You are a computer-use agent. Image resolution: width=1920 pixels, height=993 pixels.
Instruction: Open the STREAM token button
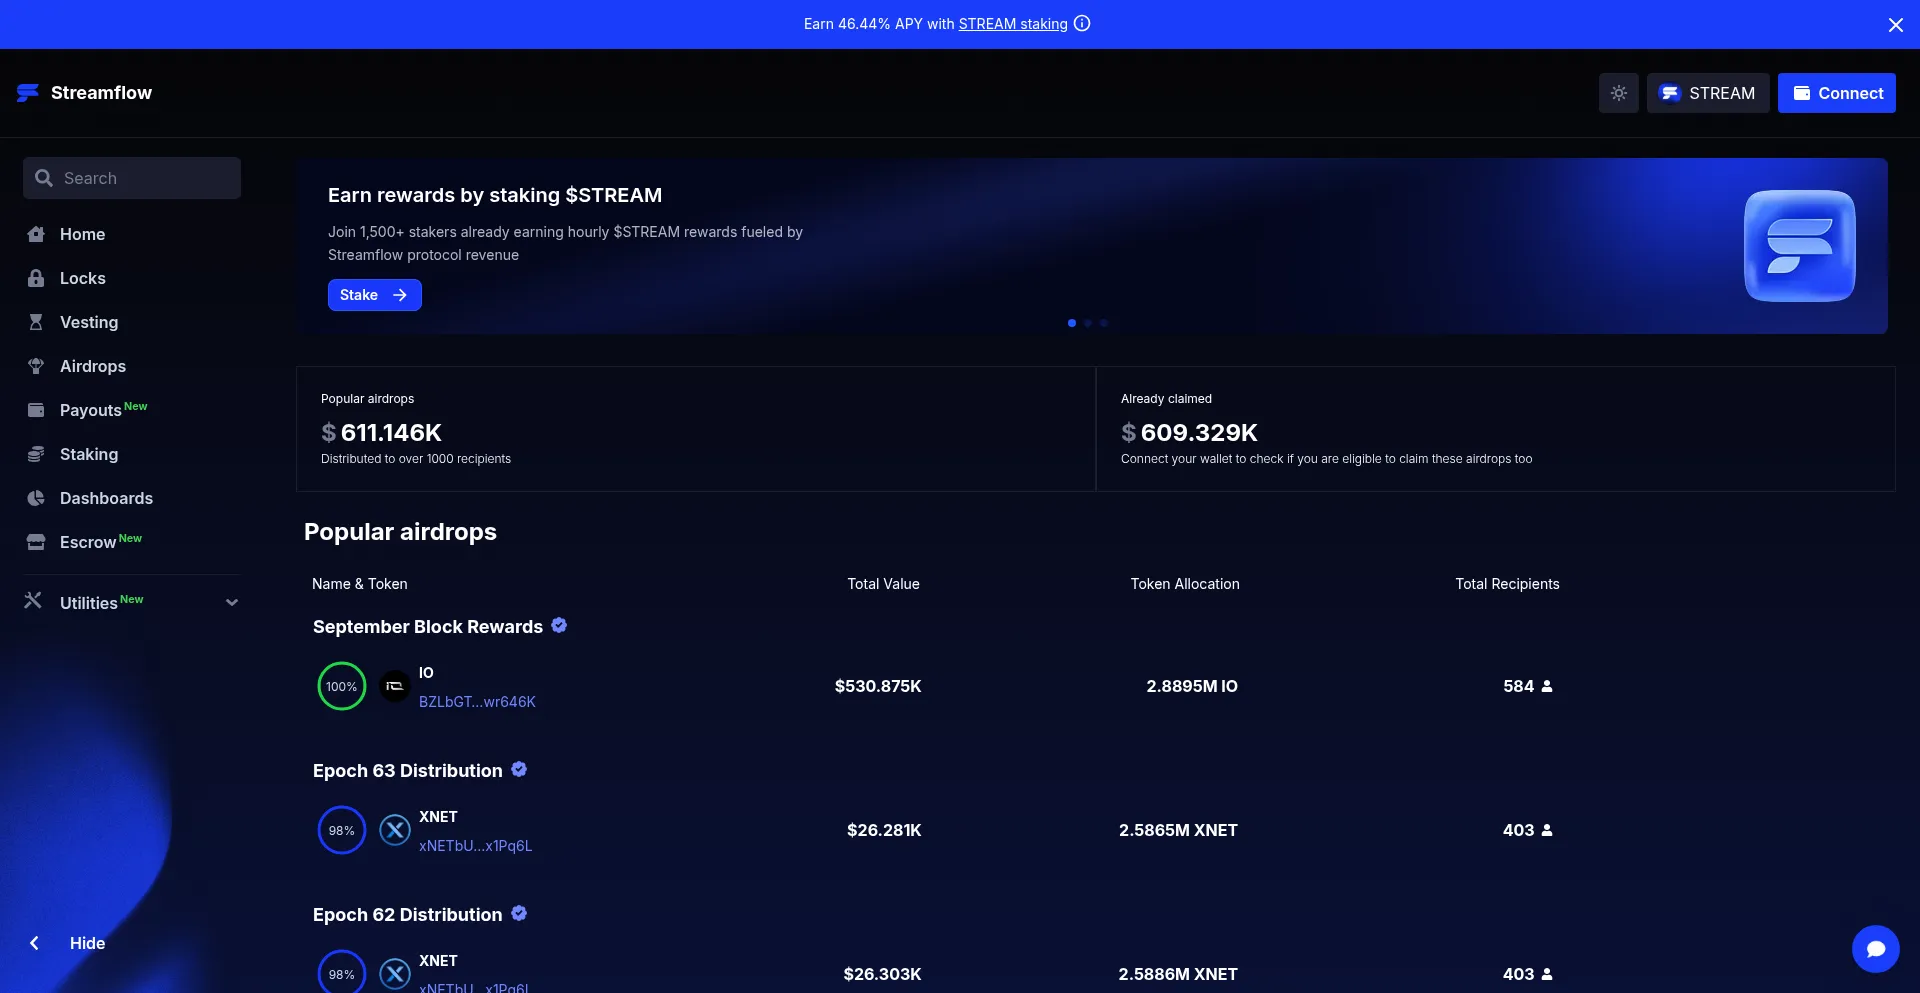1708,93
